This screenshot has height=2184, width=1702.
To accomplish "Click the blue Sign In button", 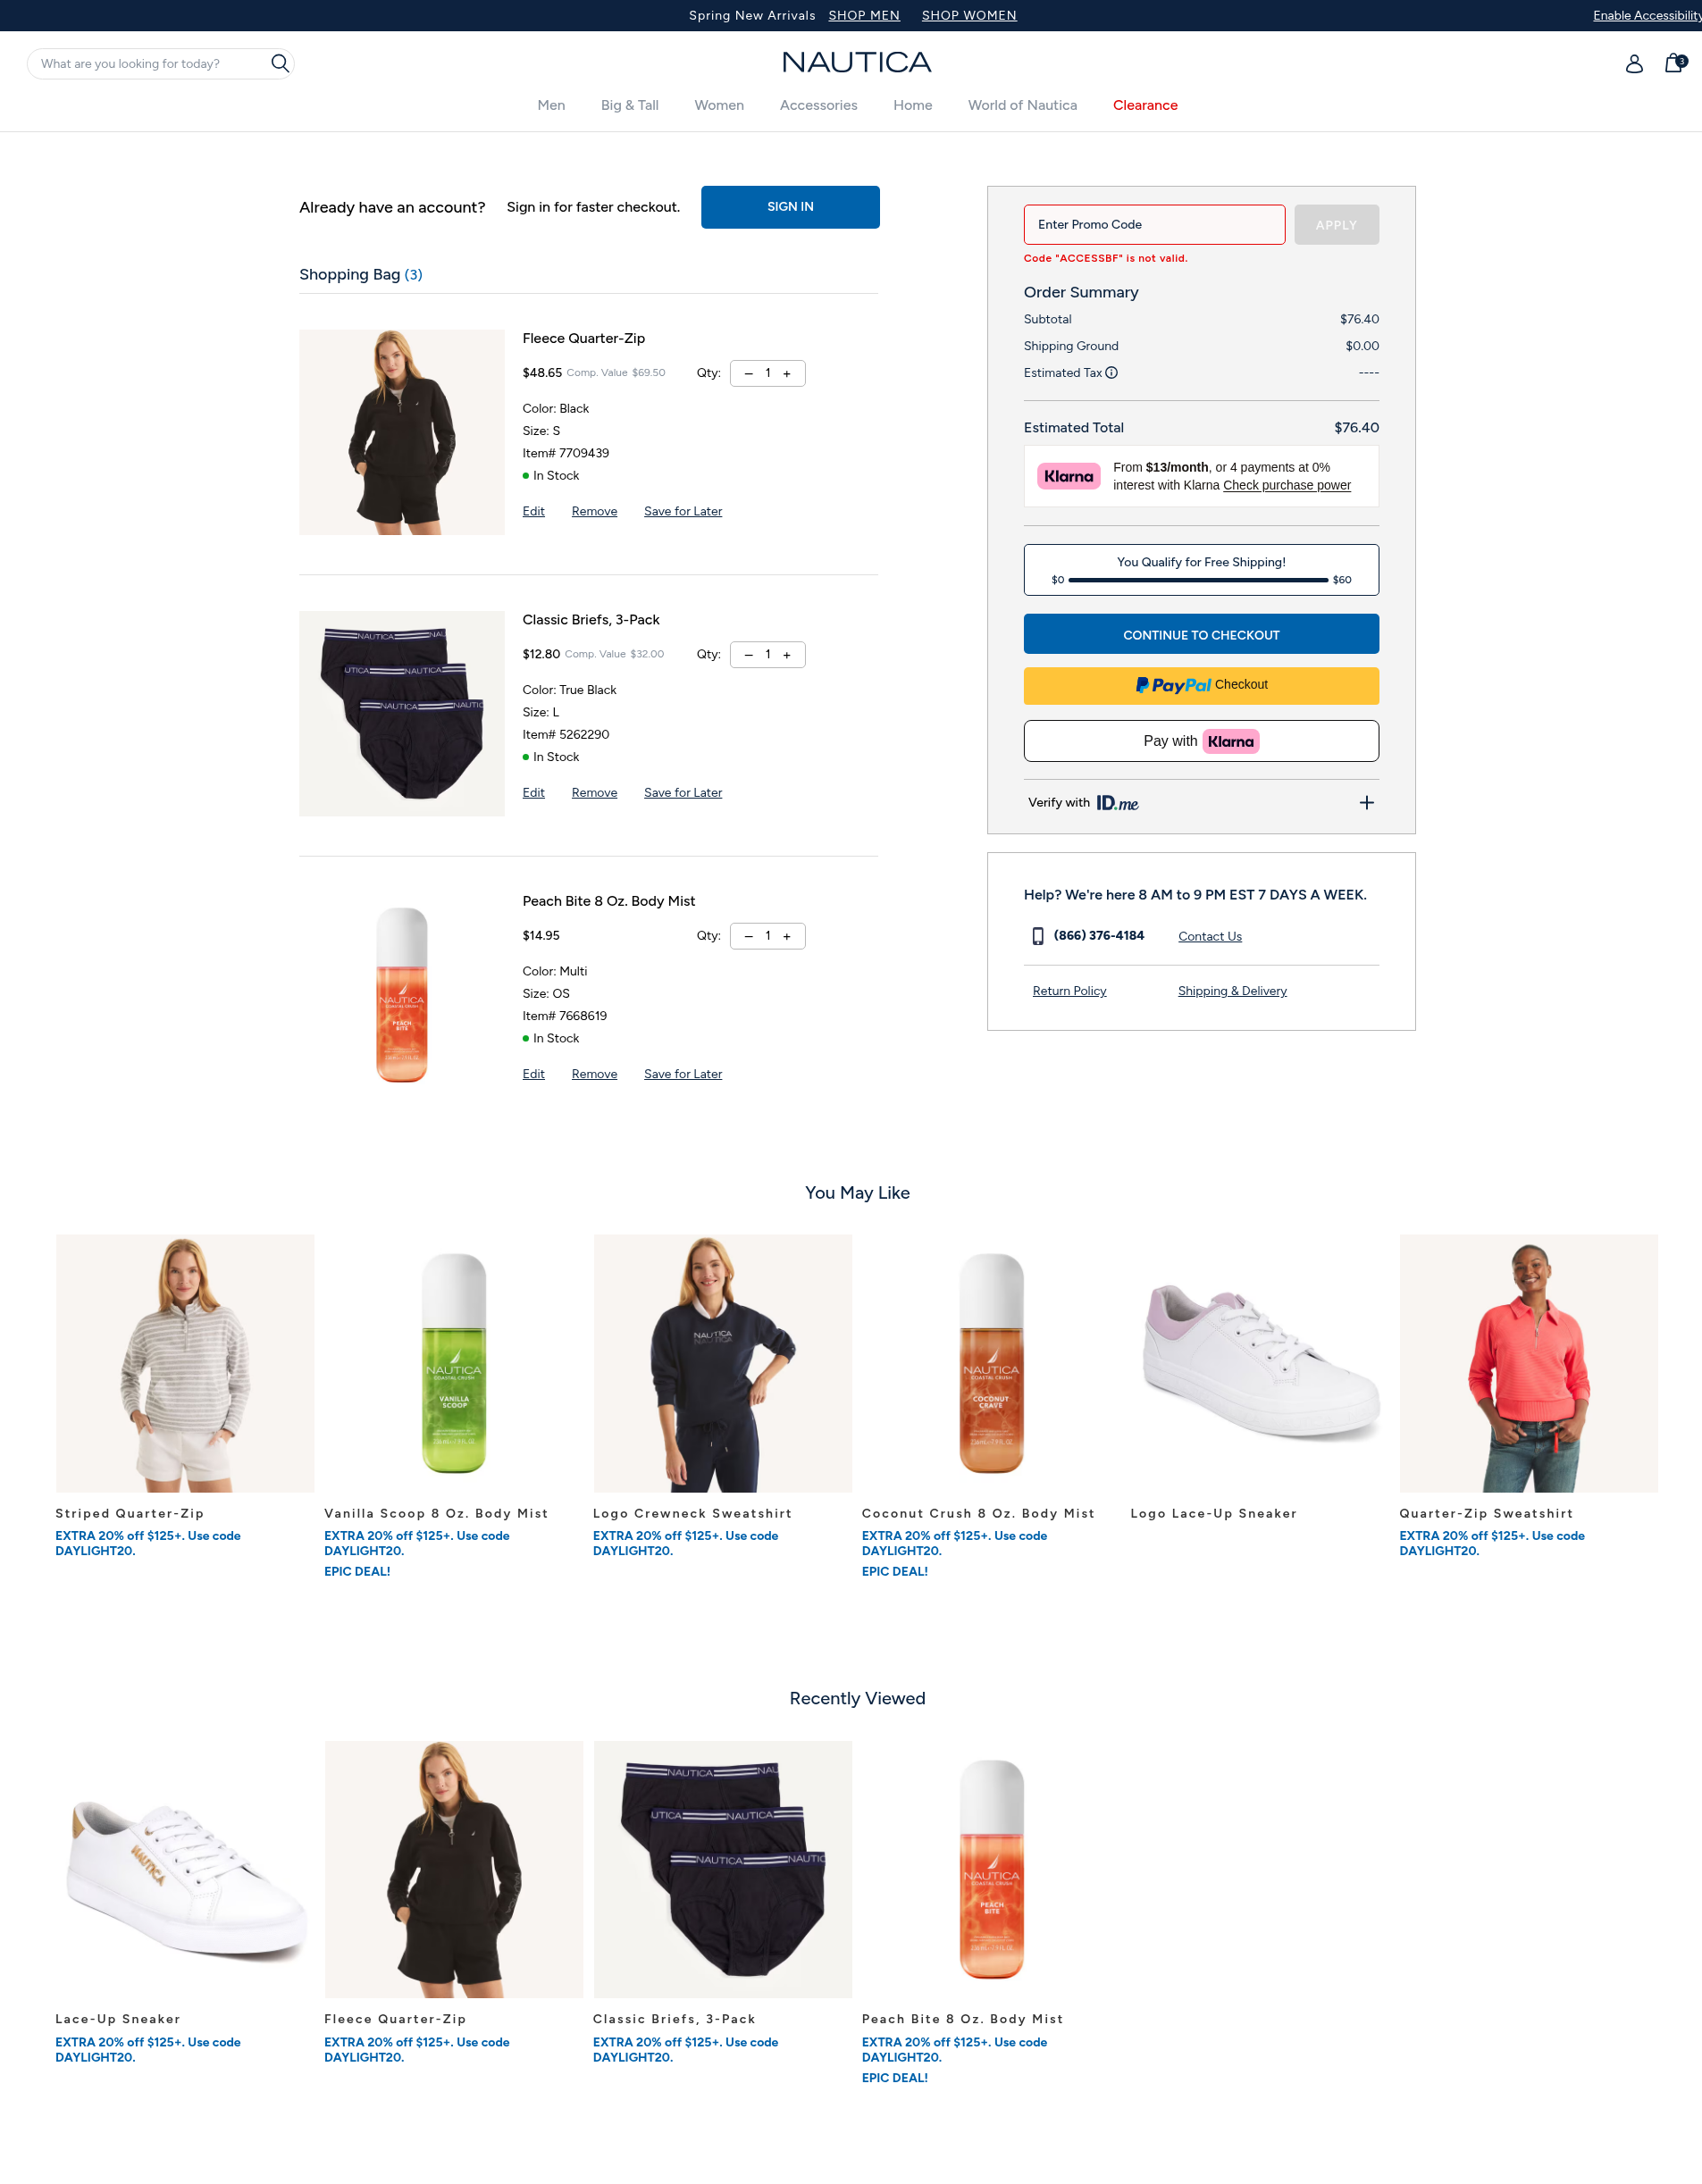I will point(790,207).
